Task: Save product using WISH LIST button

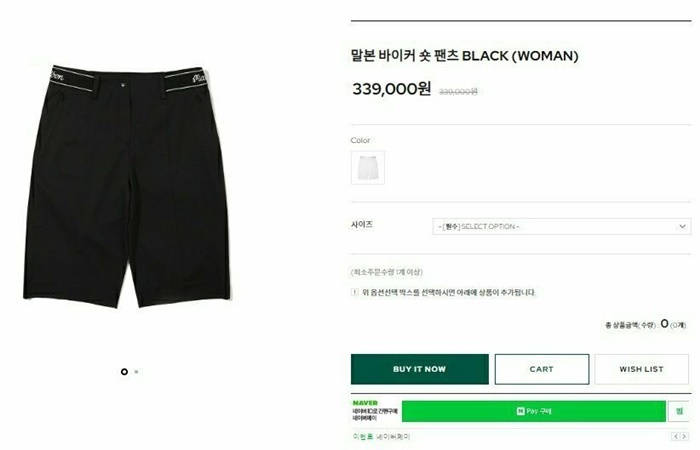Action: click(641, 369)
